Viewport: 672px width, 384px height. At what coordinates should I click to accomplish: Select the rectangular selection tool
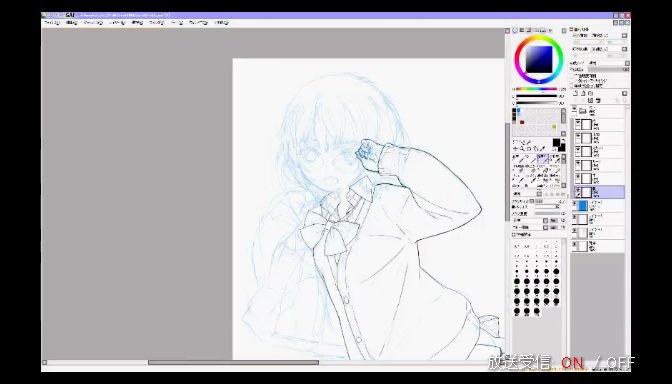516,141
